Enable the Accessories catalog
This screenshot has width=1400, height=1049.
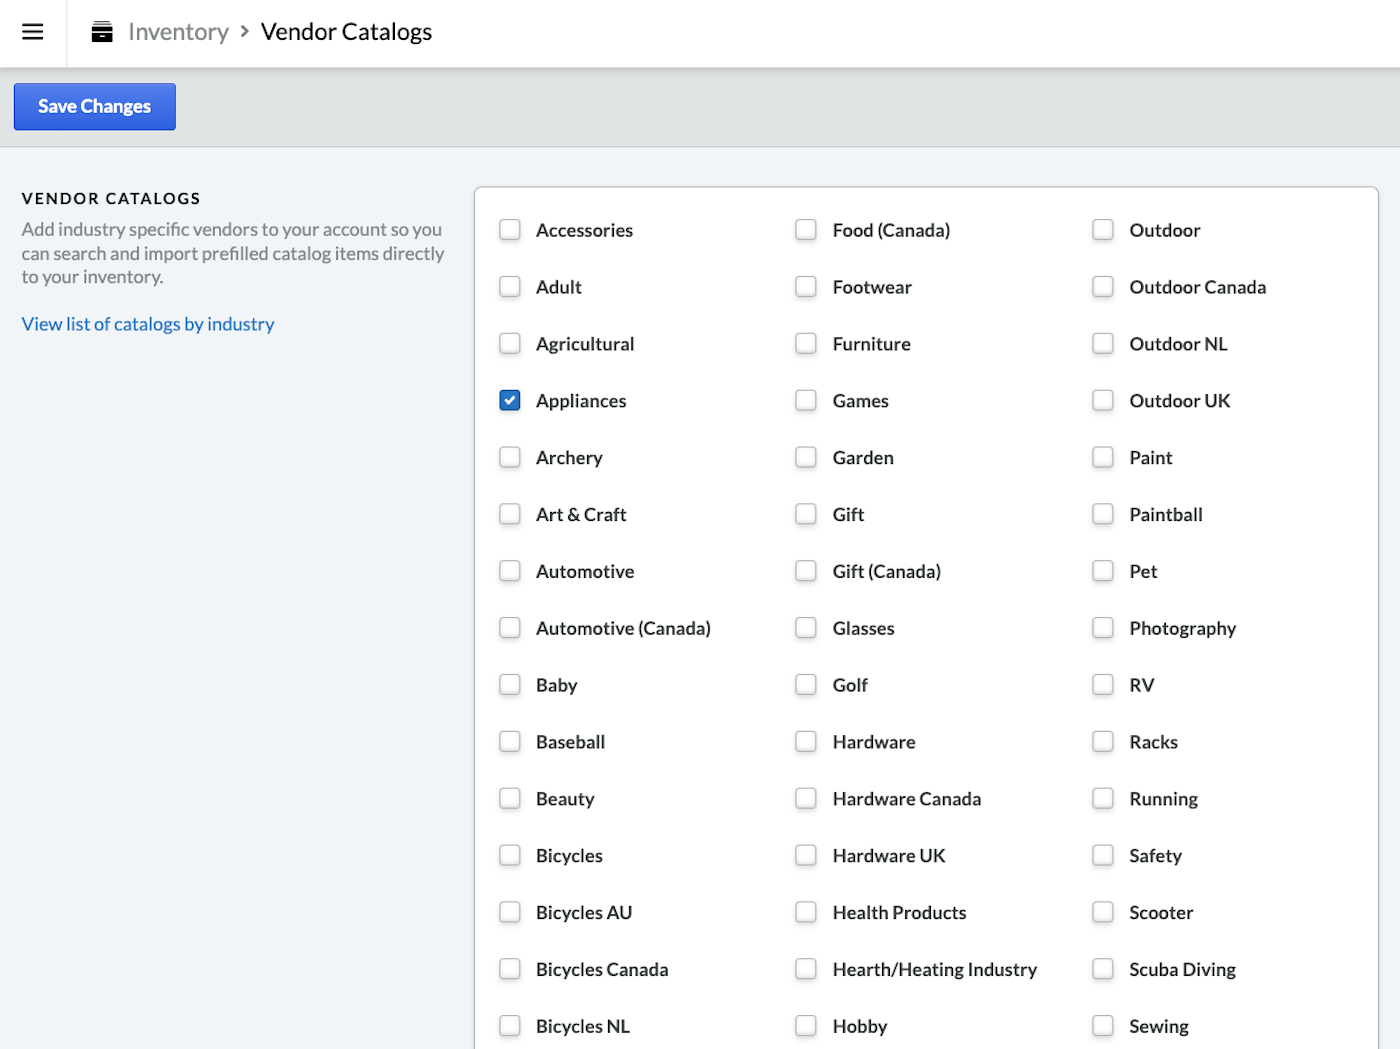[509, 229]
